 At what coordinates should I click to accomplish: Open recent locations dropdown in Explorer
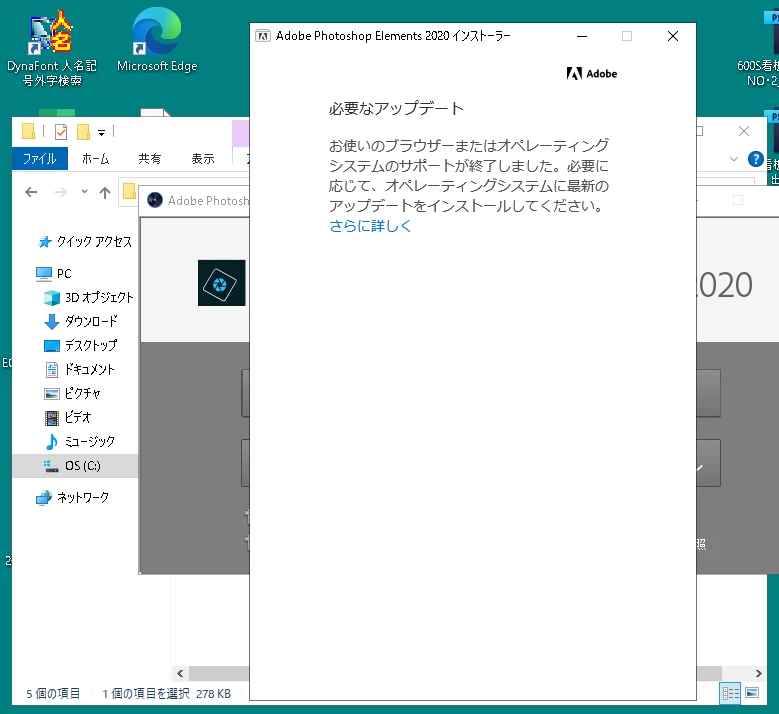pyautogui.click(x=84, y=192)
